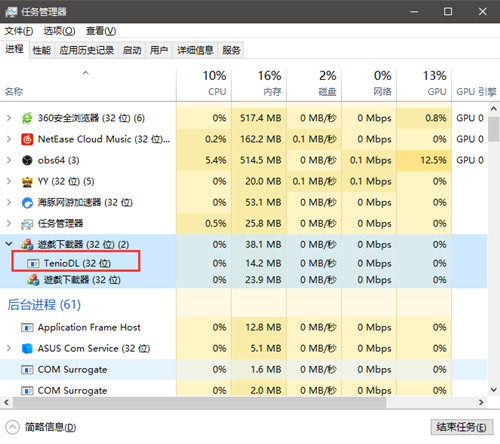This screenshot has width=500, height=444.
Task: Click the YY process icon
Action: (x=27, y=182)
